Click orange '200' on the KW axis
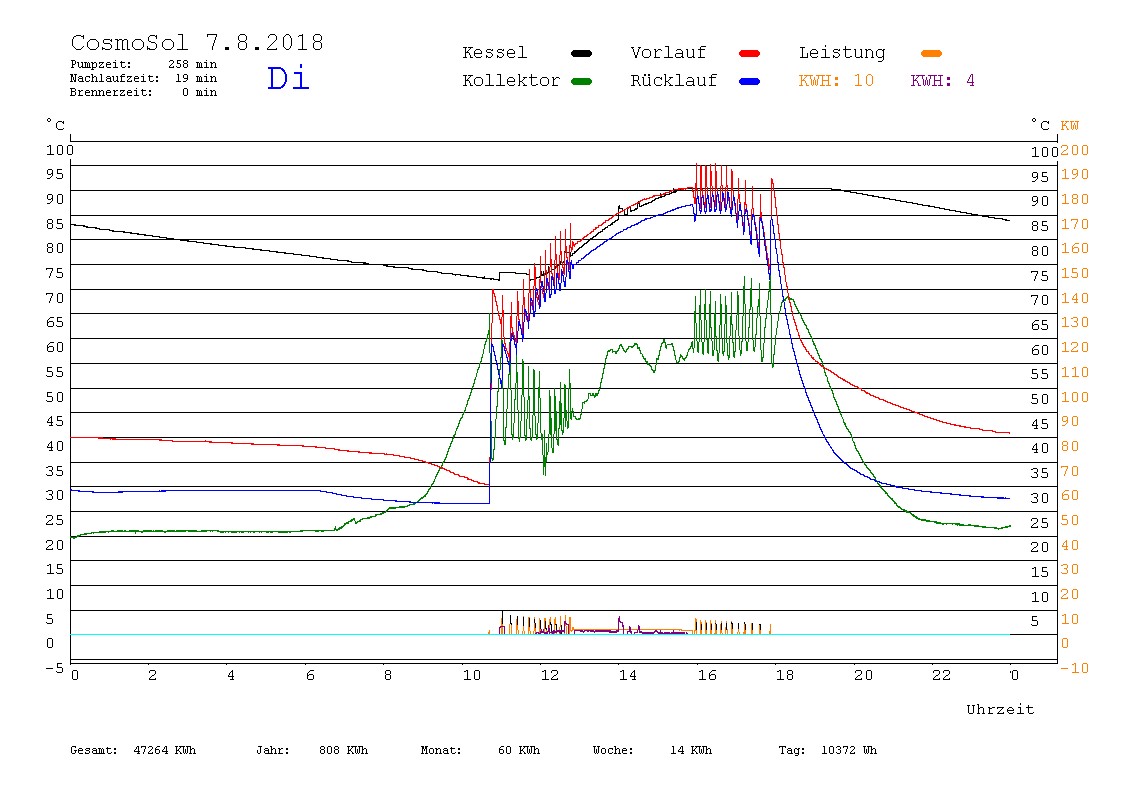Screen dimensions: 1148x812 click(x=1075, y=150)
